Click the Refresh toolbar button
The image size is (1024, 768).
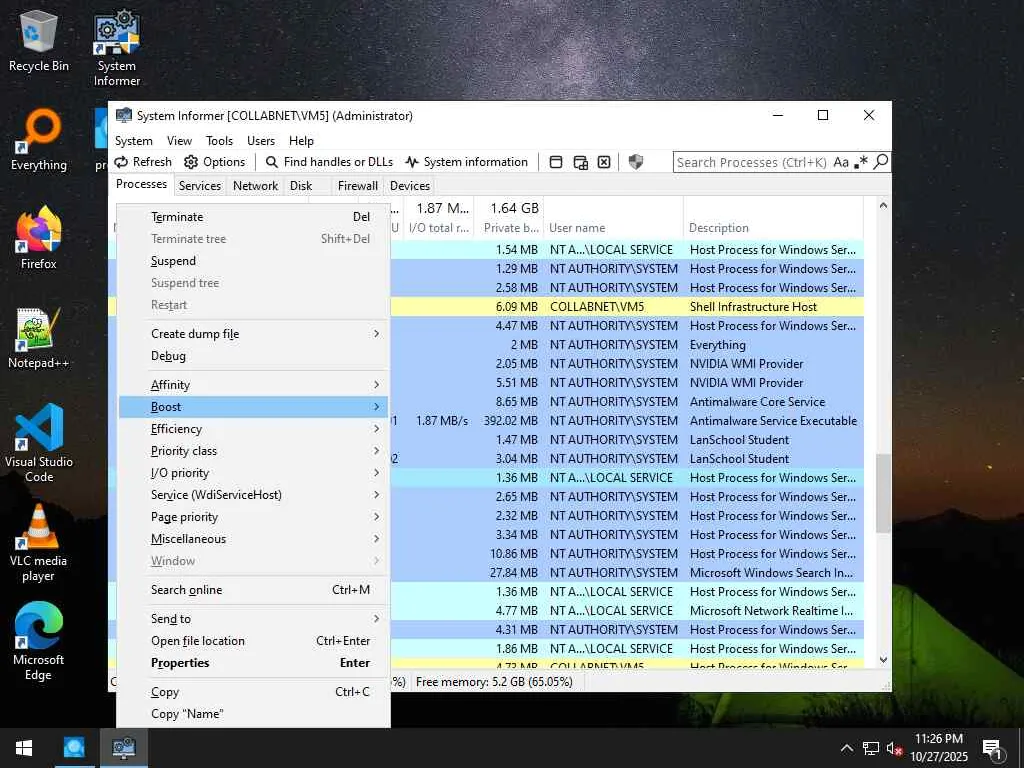pyautogui.click(x=143, y=162)
